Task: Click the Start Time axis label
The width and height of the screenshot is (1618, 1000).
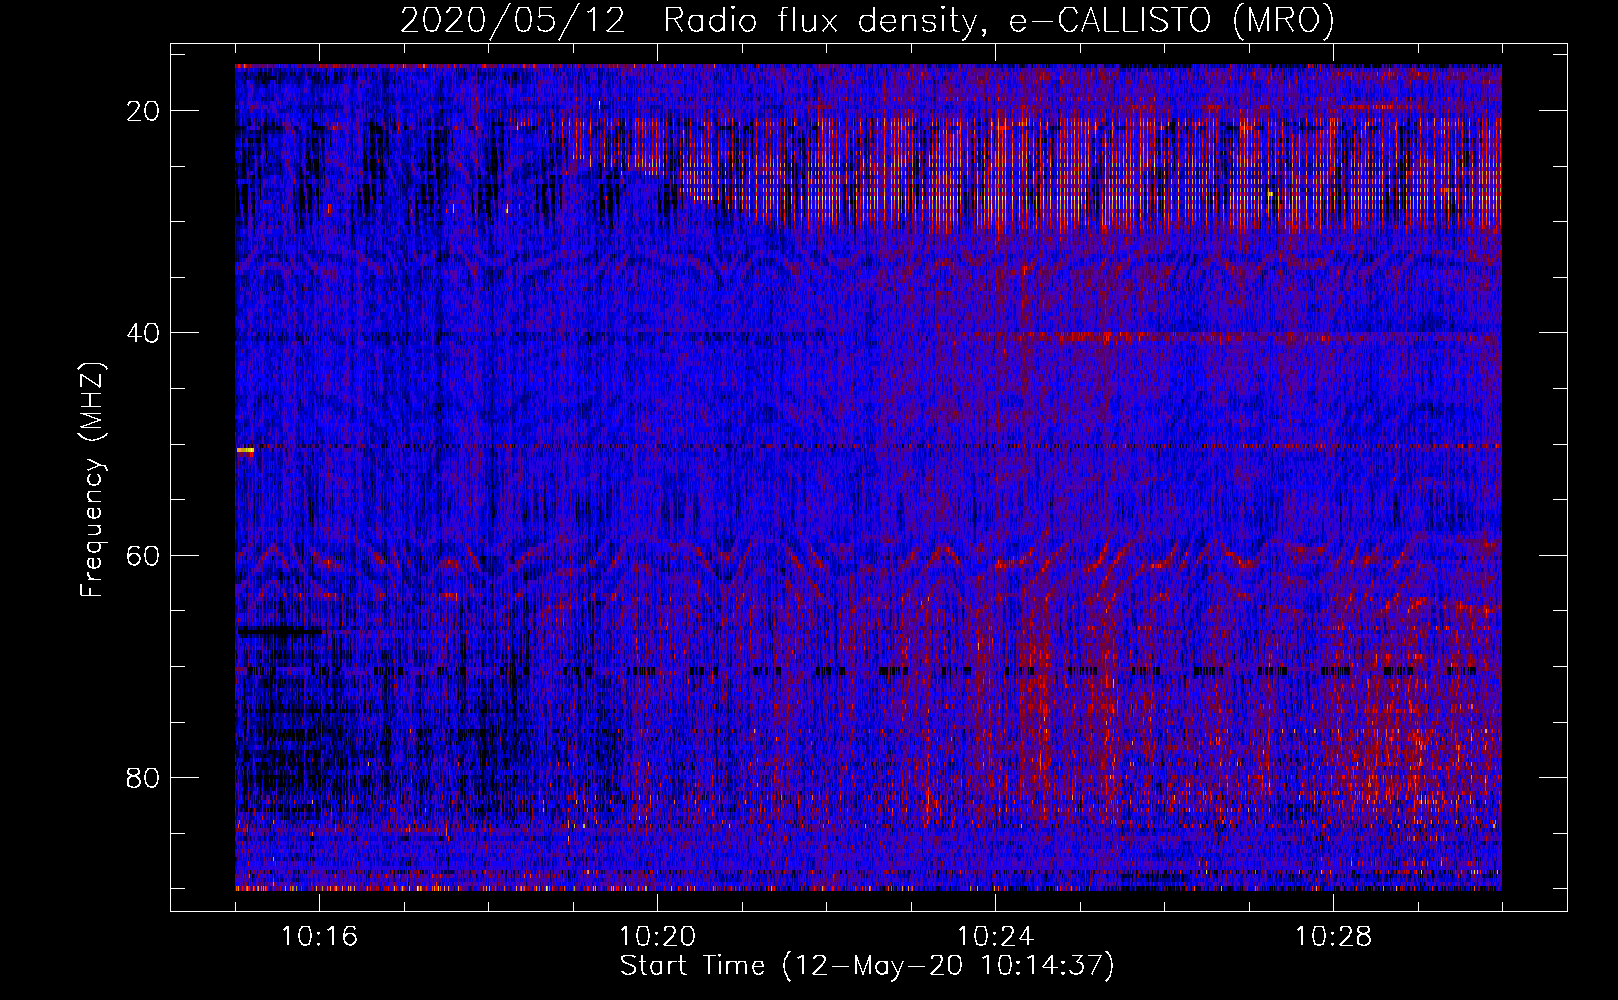Action: coord(867,966)
